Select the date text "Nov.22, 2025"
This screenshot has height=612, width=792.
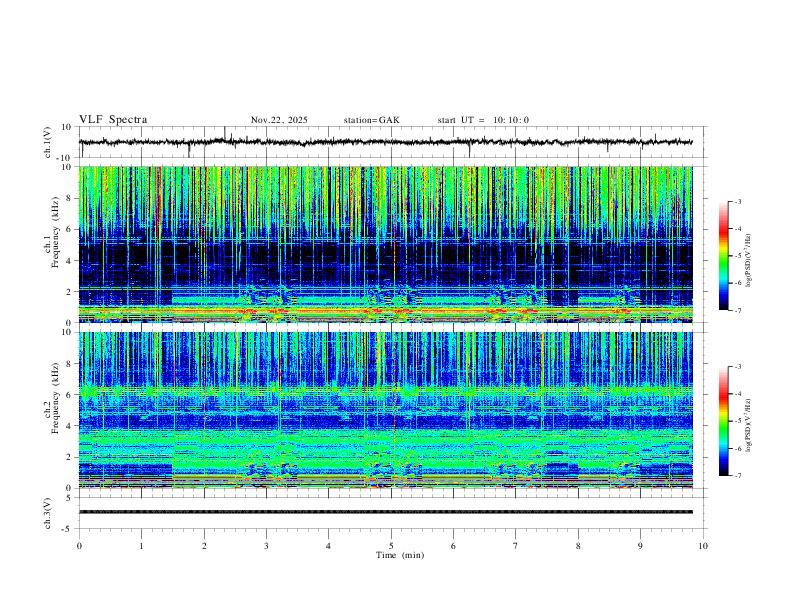[x=279, y=120]
